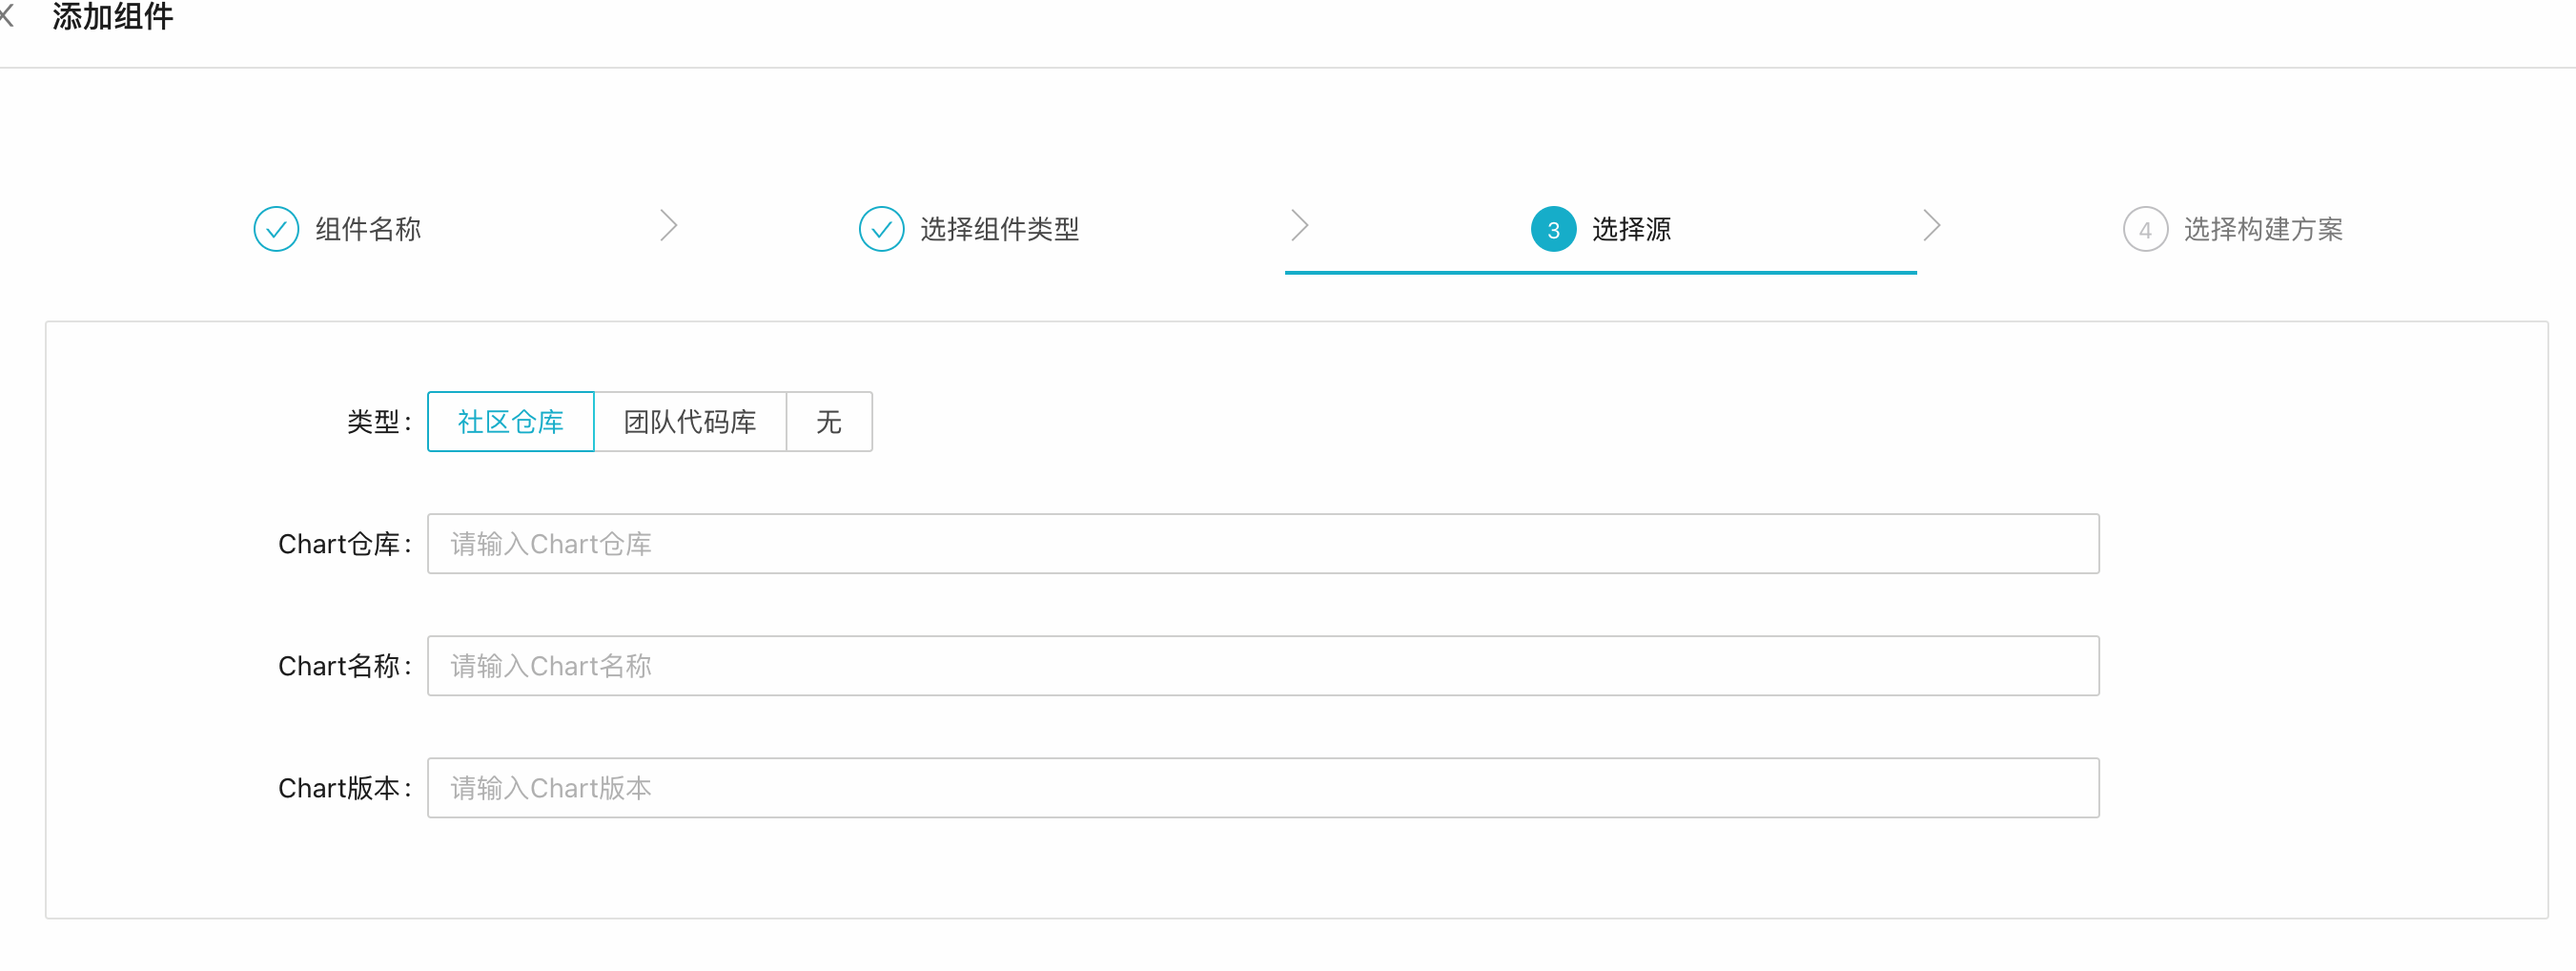Viewport: 2576px width, 971px height.
Task: Click the arrow after 选择组件类型 step
Action: (1299, 226)
